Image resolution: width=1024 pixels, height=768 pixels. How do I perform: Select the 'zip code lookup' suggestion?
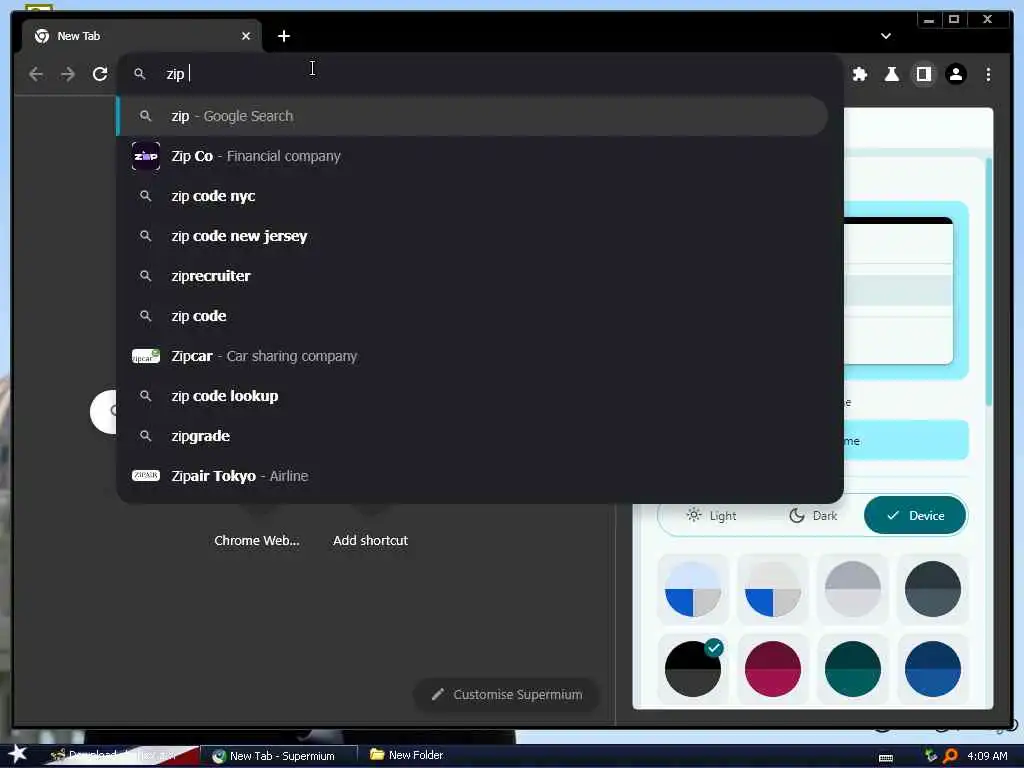tap(473, 396)
